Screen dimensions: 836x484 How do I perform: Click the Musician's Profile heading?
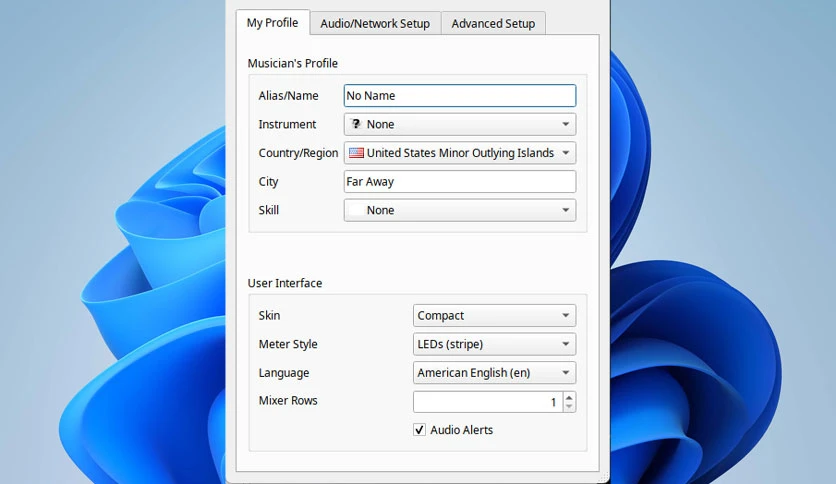click(293, 63)
